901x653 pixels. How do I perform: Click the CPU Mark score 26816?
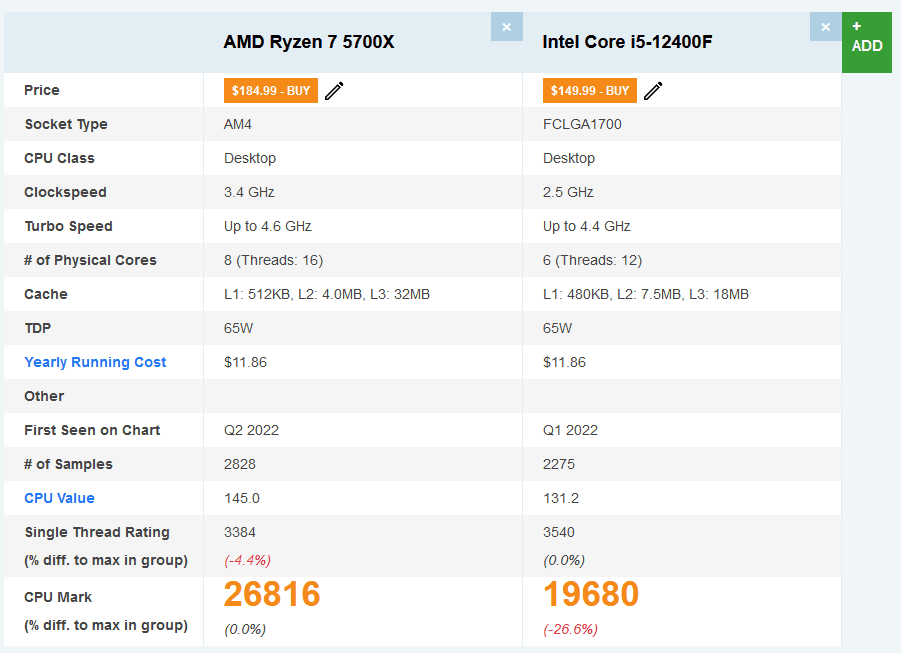point(272,594)
